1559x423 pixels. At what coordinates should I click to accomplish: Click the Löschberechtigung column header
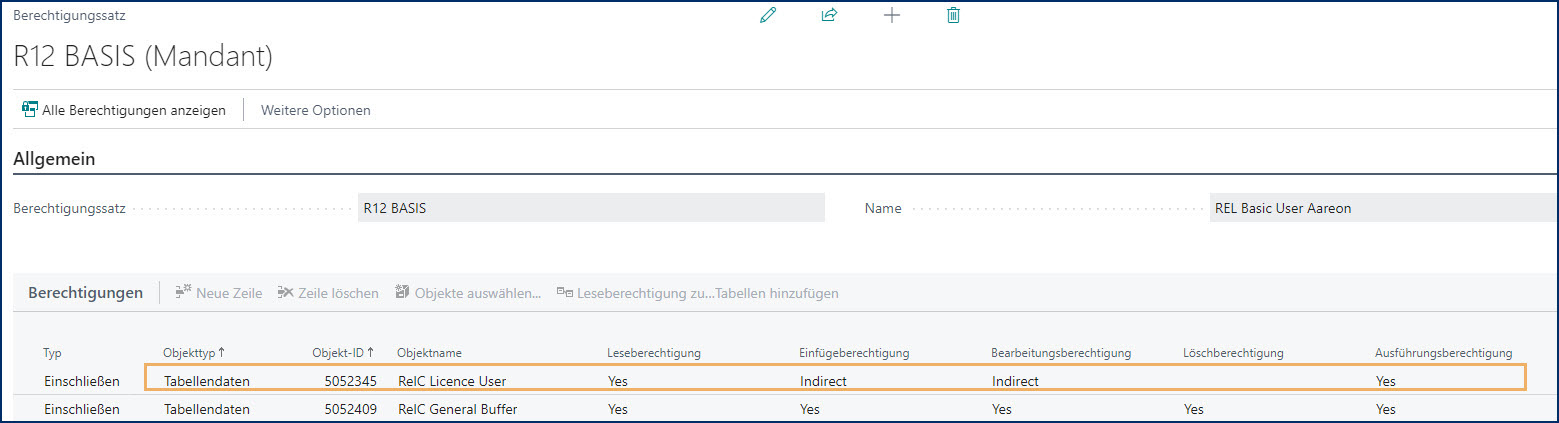1233,353
